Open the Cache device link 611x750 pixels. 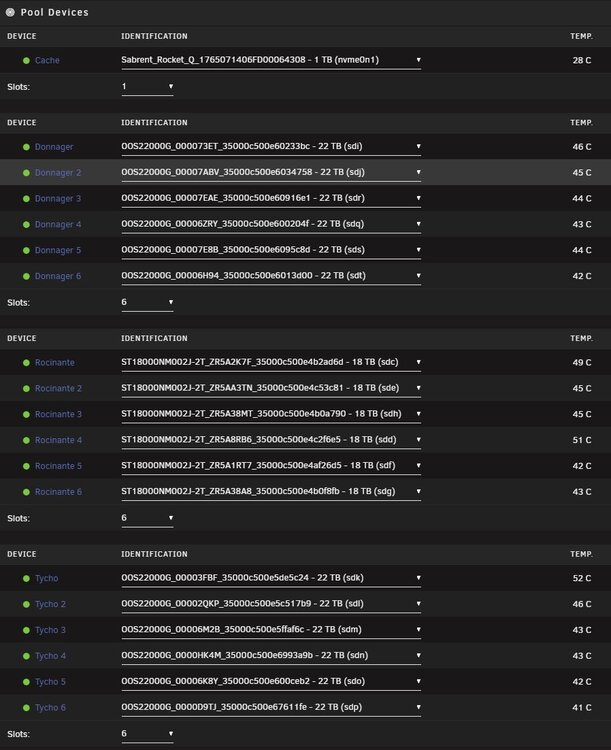[47, 60]
